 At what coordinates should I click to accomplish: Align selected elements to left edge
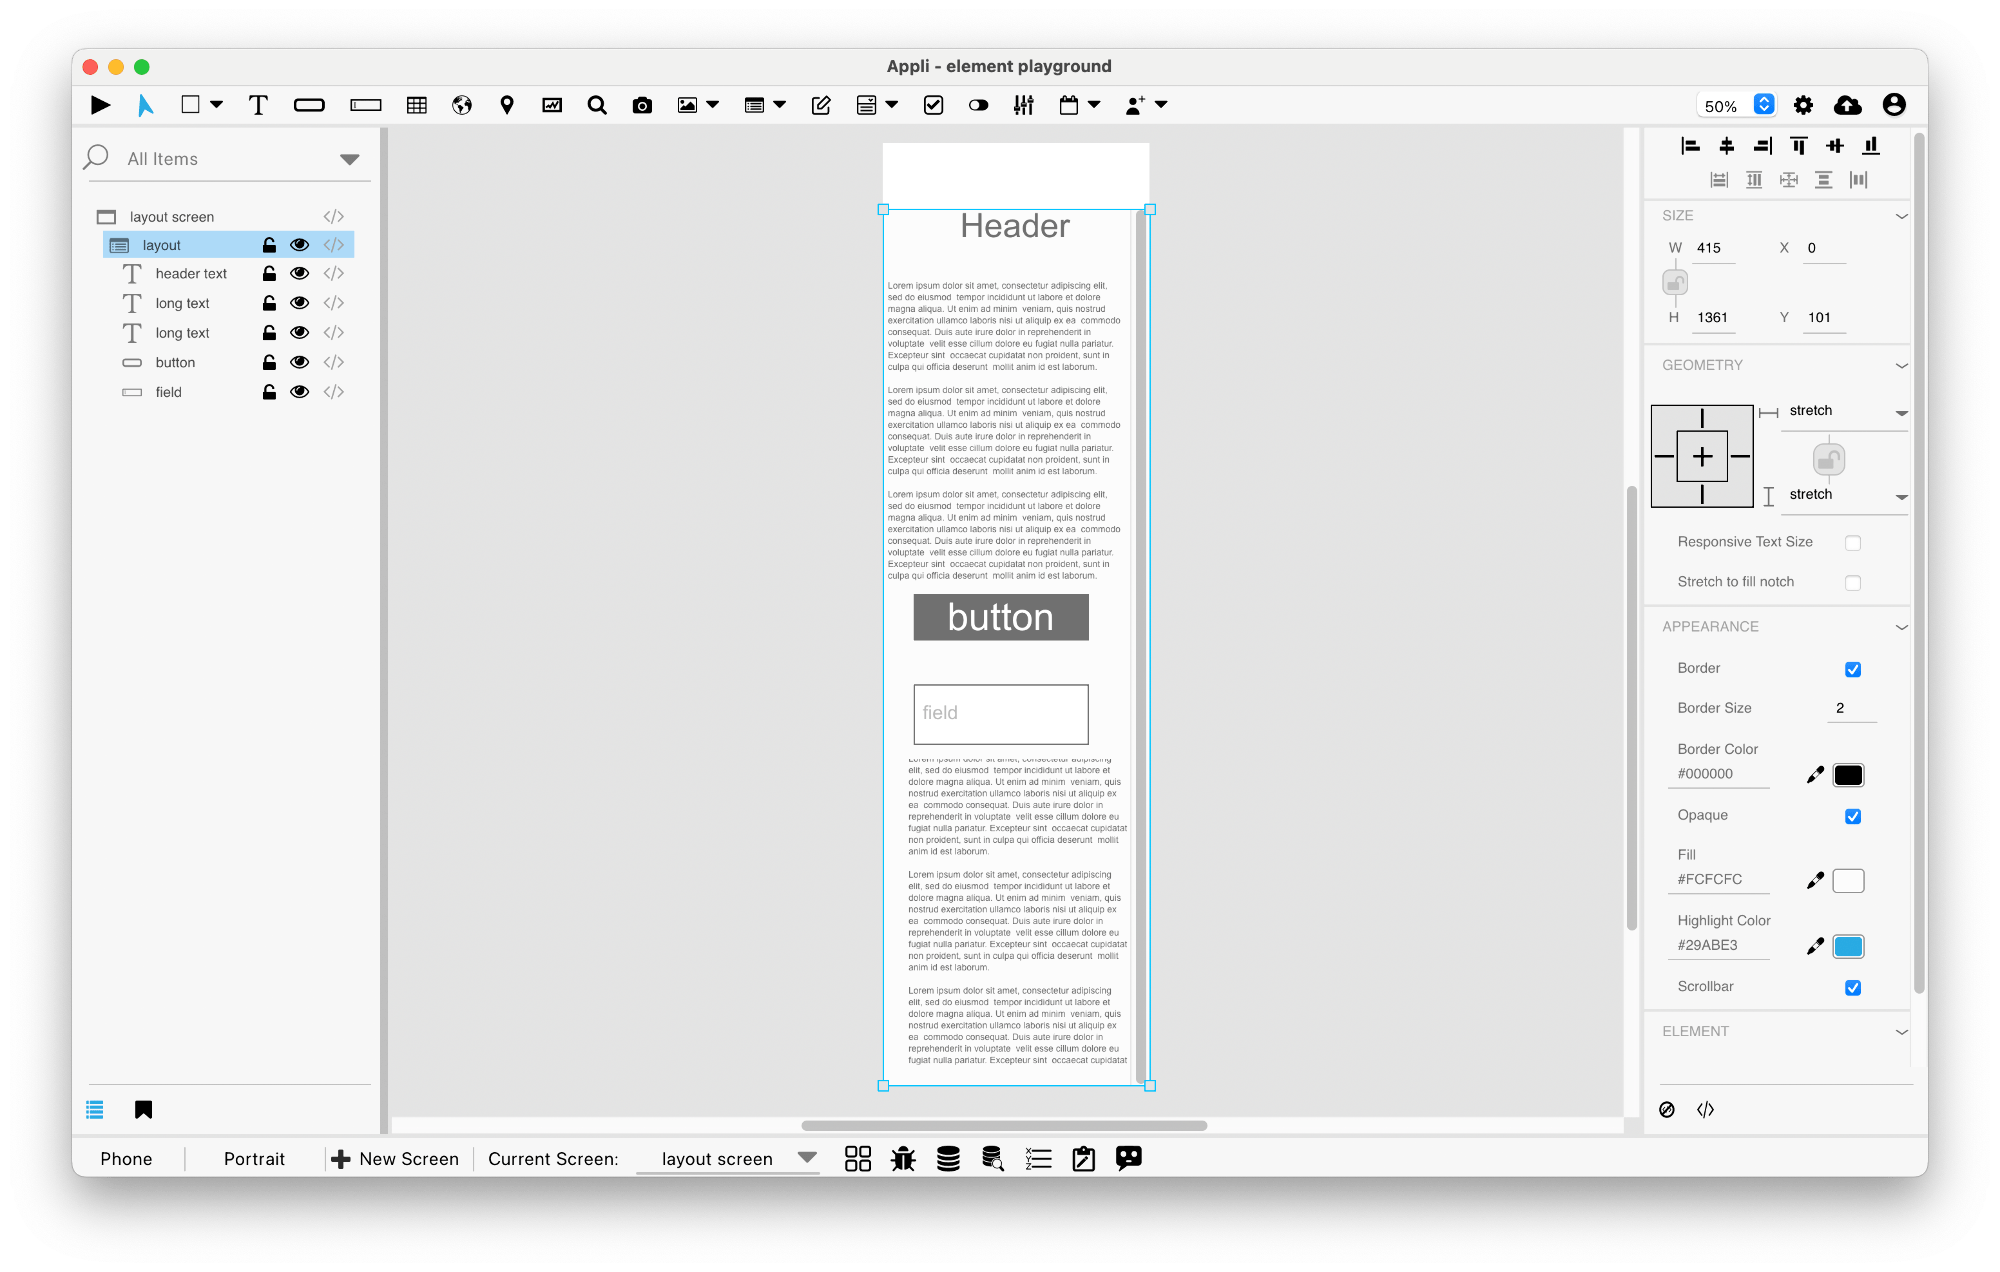[1690, 146]
